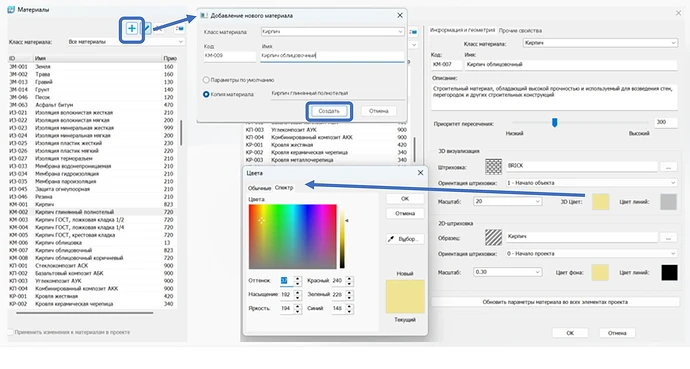
Task: Click Отмена below the material properties panel
Action: [617, 333]
